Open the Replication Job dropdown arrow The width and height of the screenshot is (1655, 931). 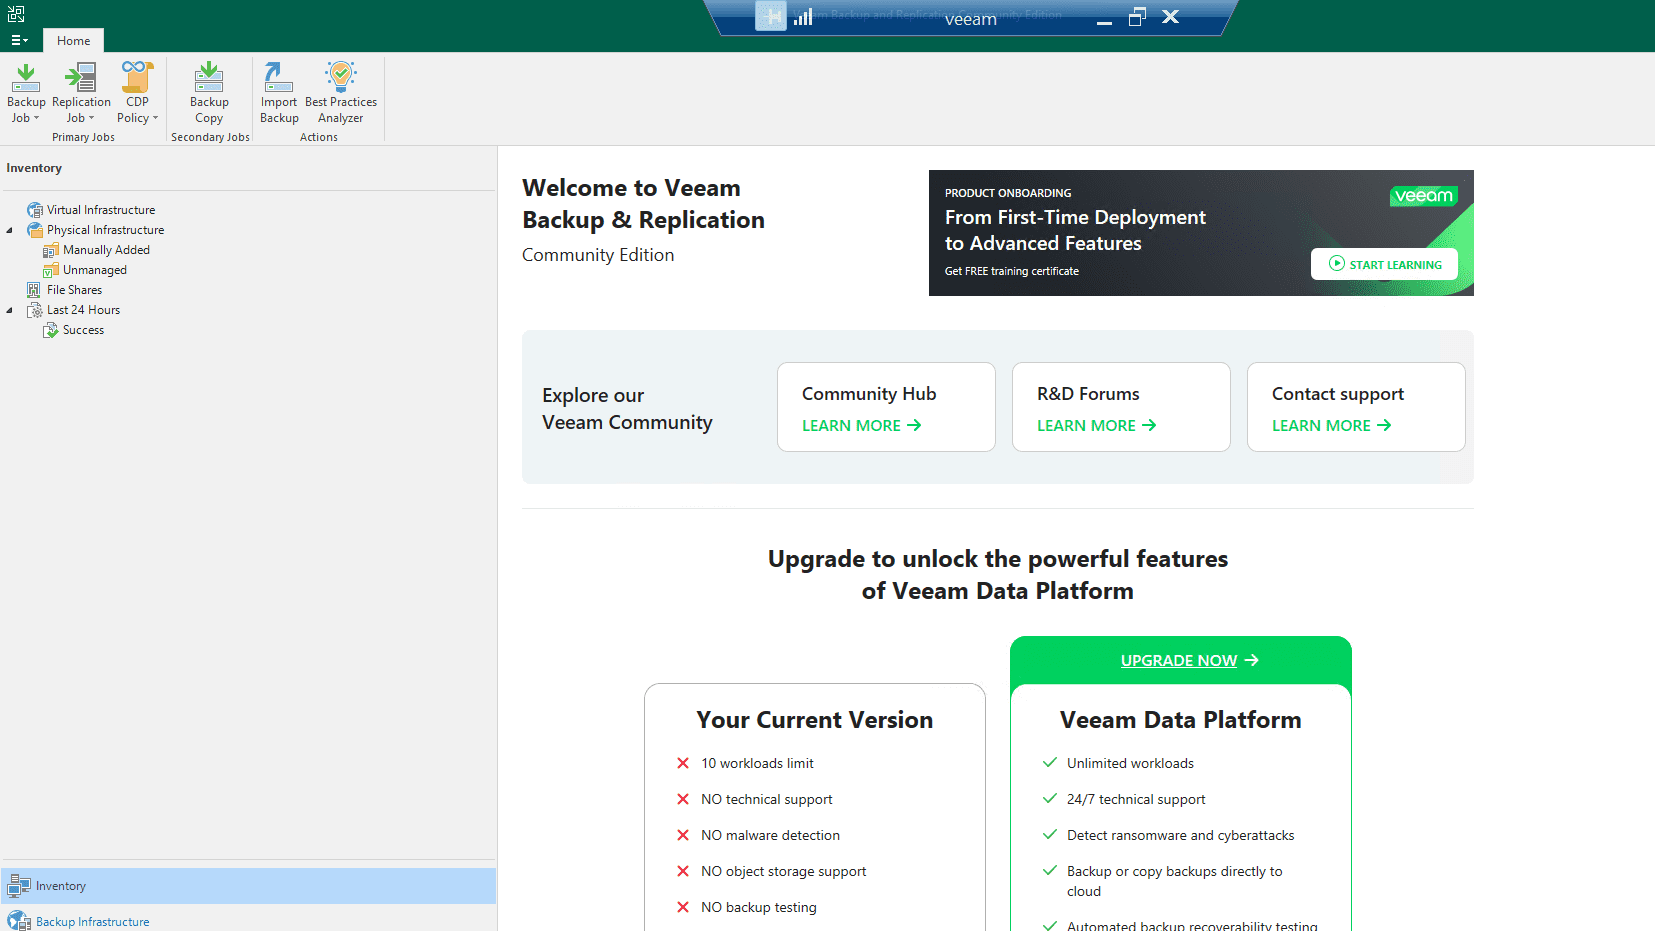click(91, 118)
